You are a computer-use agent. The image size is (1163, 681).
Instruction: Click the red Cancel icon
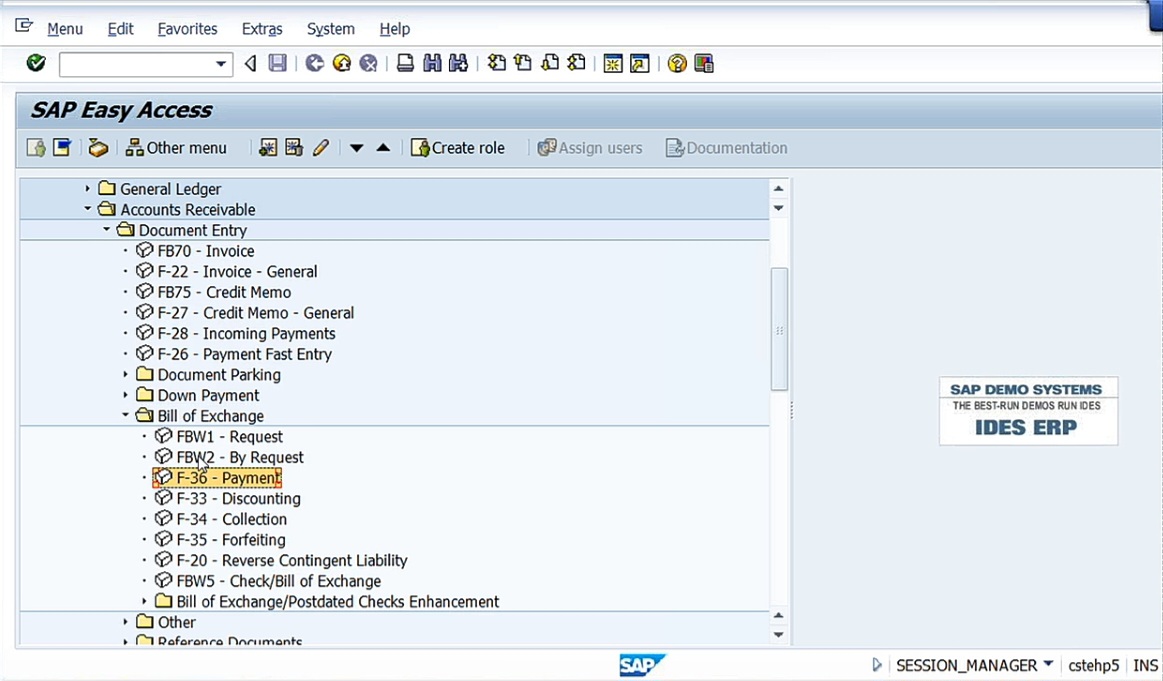(368, 63)
